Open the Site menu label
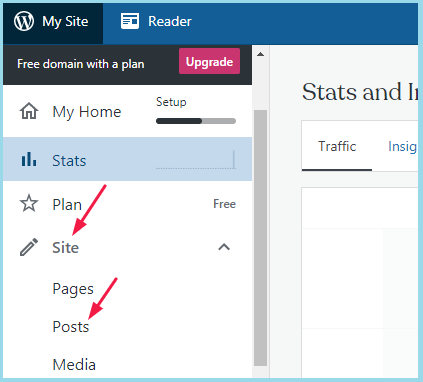 tap(66, 248)
